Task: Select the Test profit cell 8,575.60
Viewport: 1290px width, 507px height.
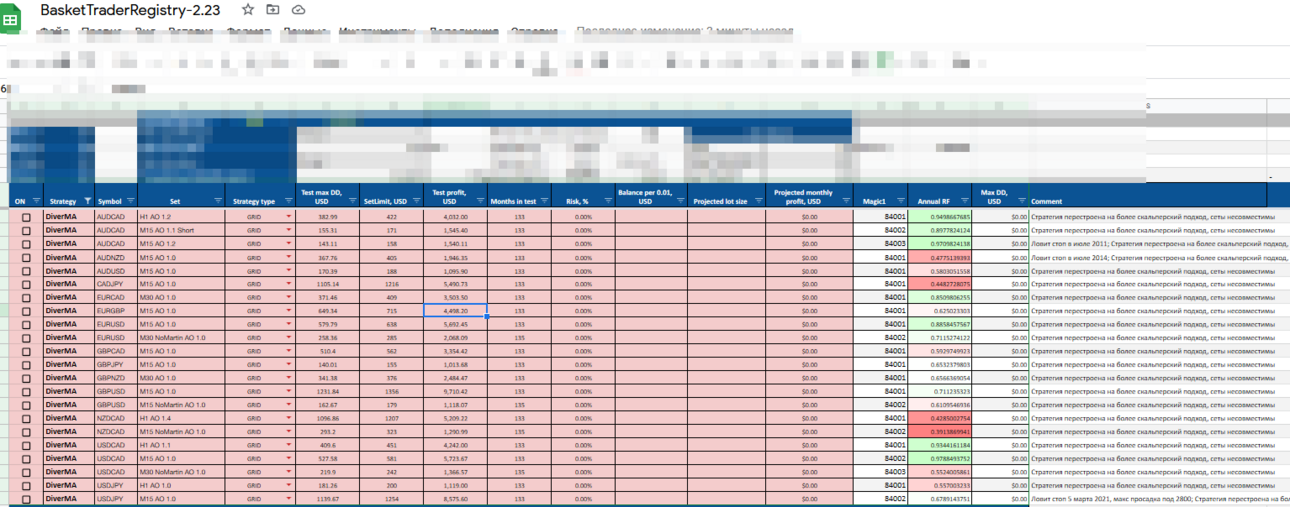Action: [x=455, y=498]
